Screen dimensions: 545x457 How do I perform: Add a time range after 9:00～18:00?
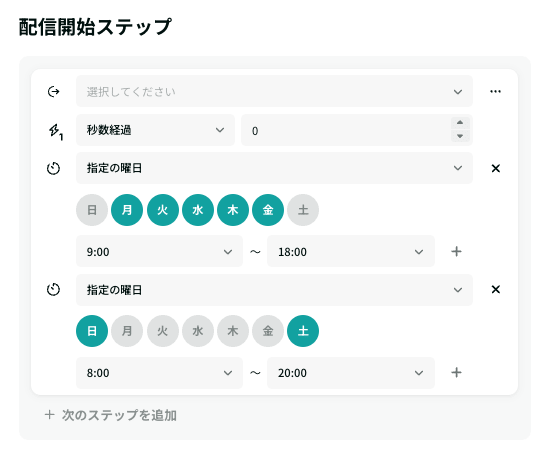(456, 251)
